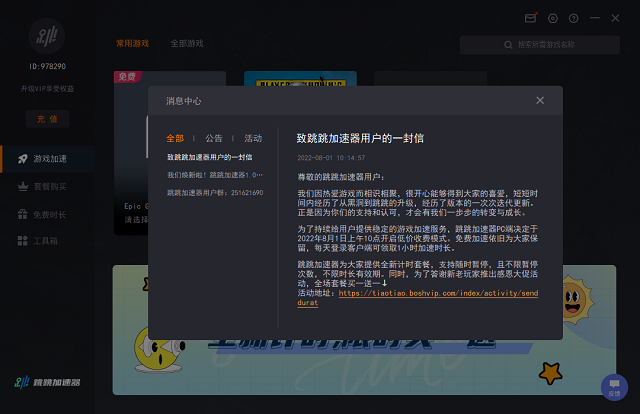The height and width of the screenshot is (414, 640).
Task: Open message 我们焕新啦！跳跳加速器1.0…
Action: 215,175
